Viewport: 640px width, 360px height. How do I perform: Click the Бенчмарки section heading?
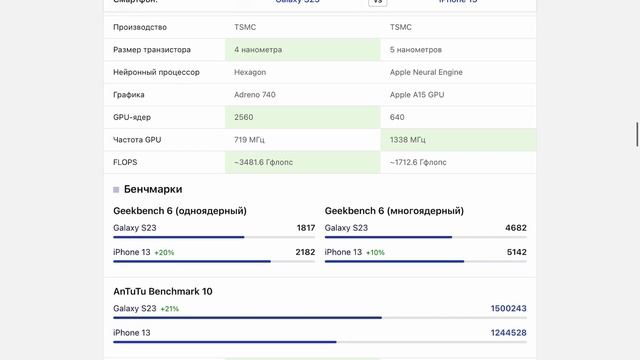153,189
